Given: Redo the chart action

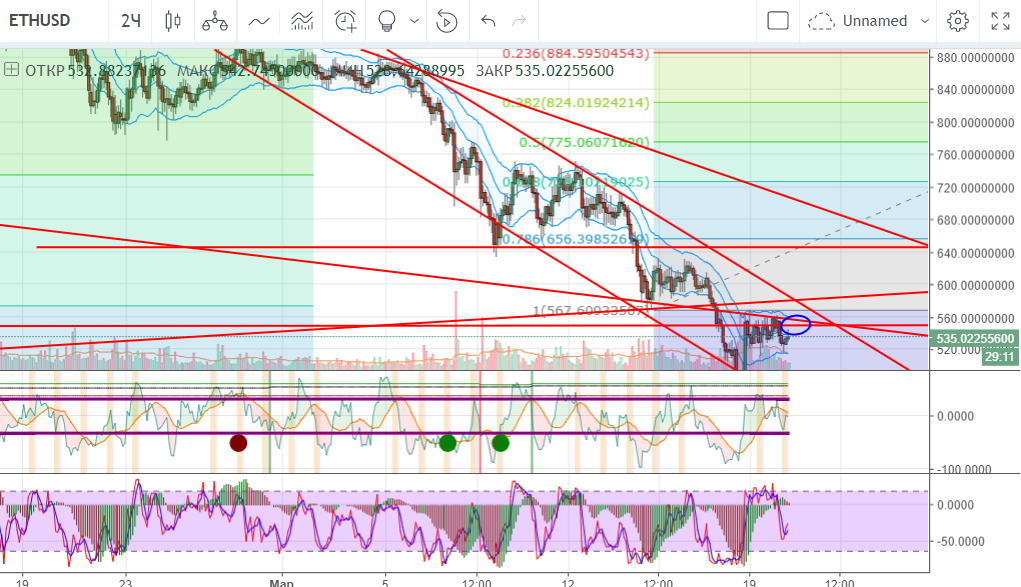Looking at the screenshot, I should (x=518, y=20).
